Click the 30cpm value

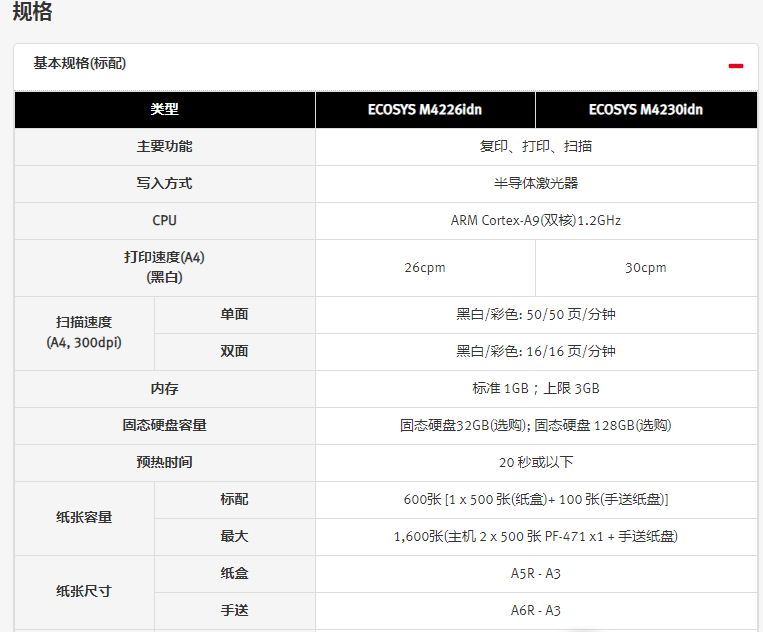pos(646,268)
